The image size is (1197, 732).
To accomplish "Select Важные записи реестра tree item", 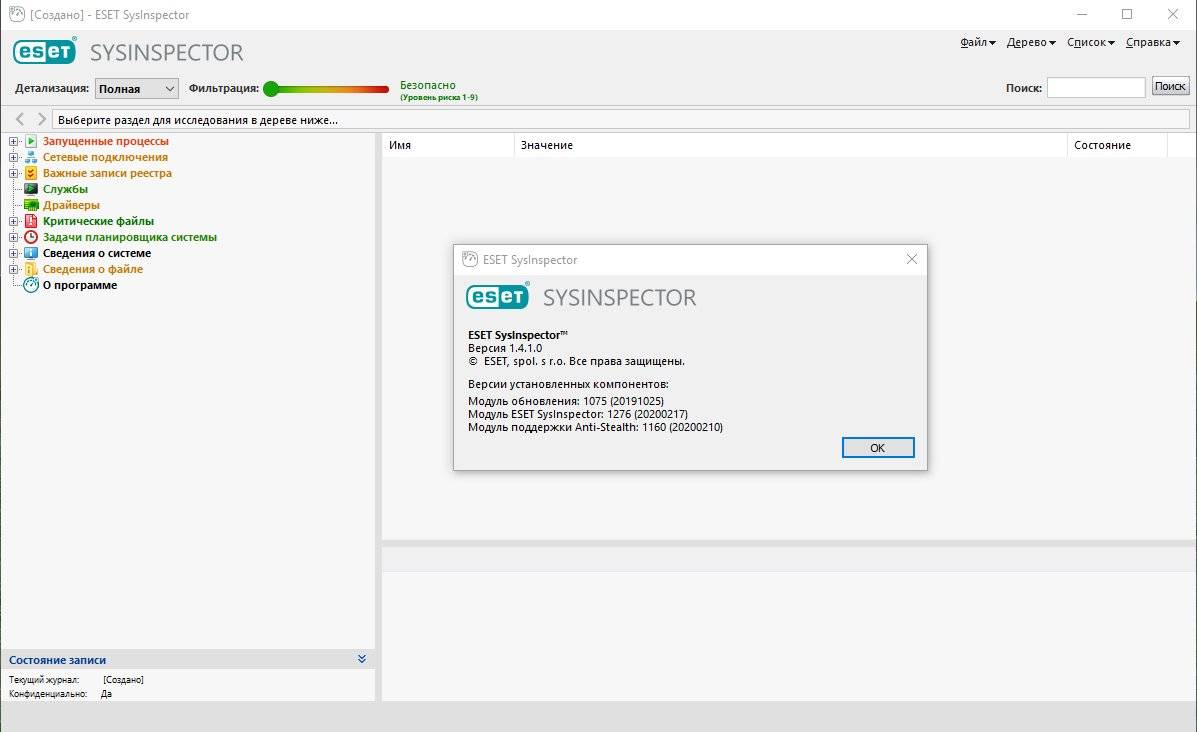I will coord(107,173).
